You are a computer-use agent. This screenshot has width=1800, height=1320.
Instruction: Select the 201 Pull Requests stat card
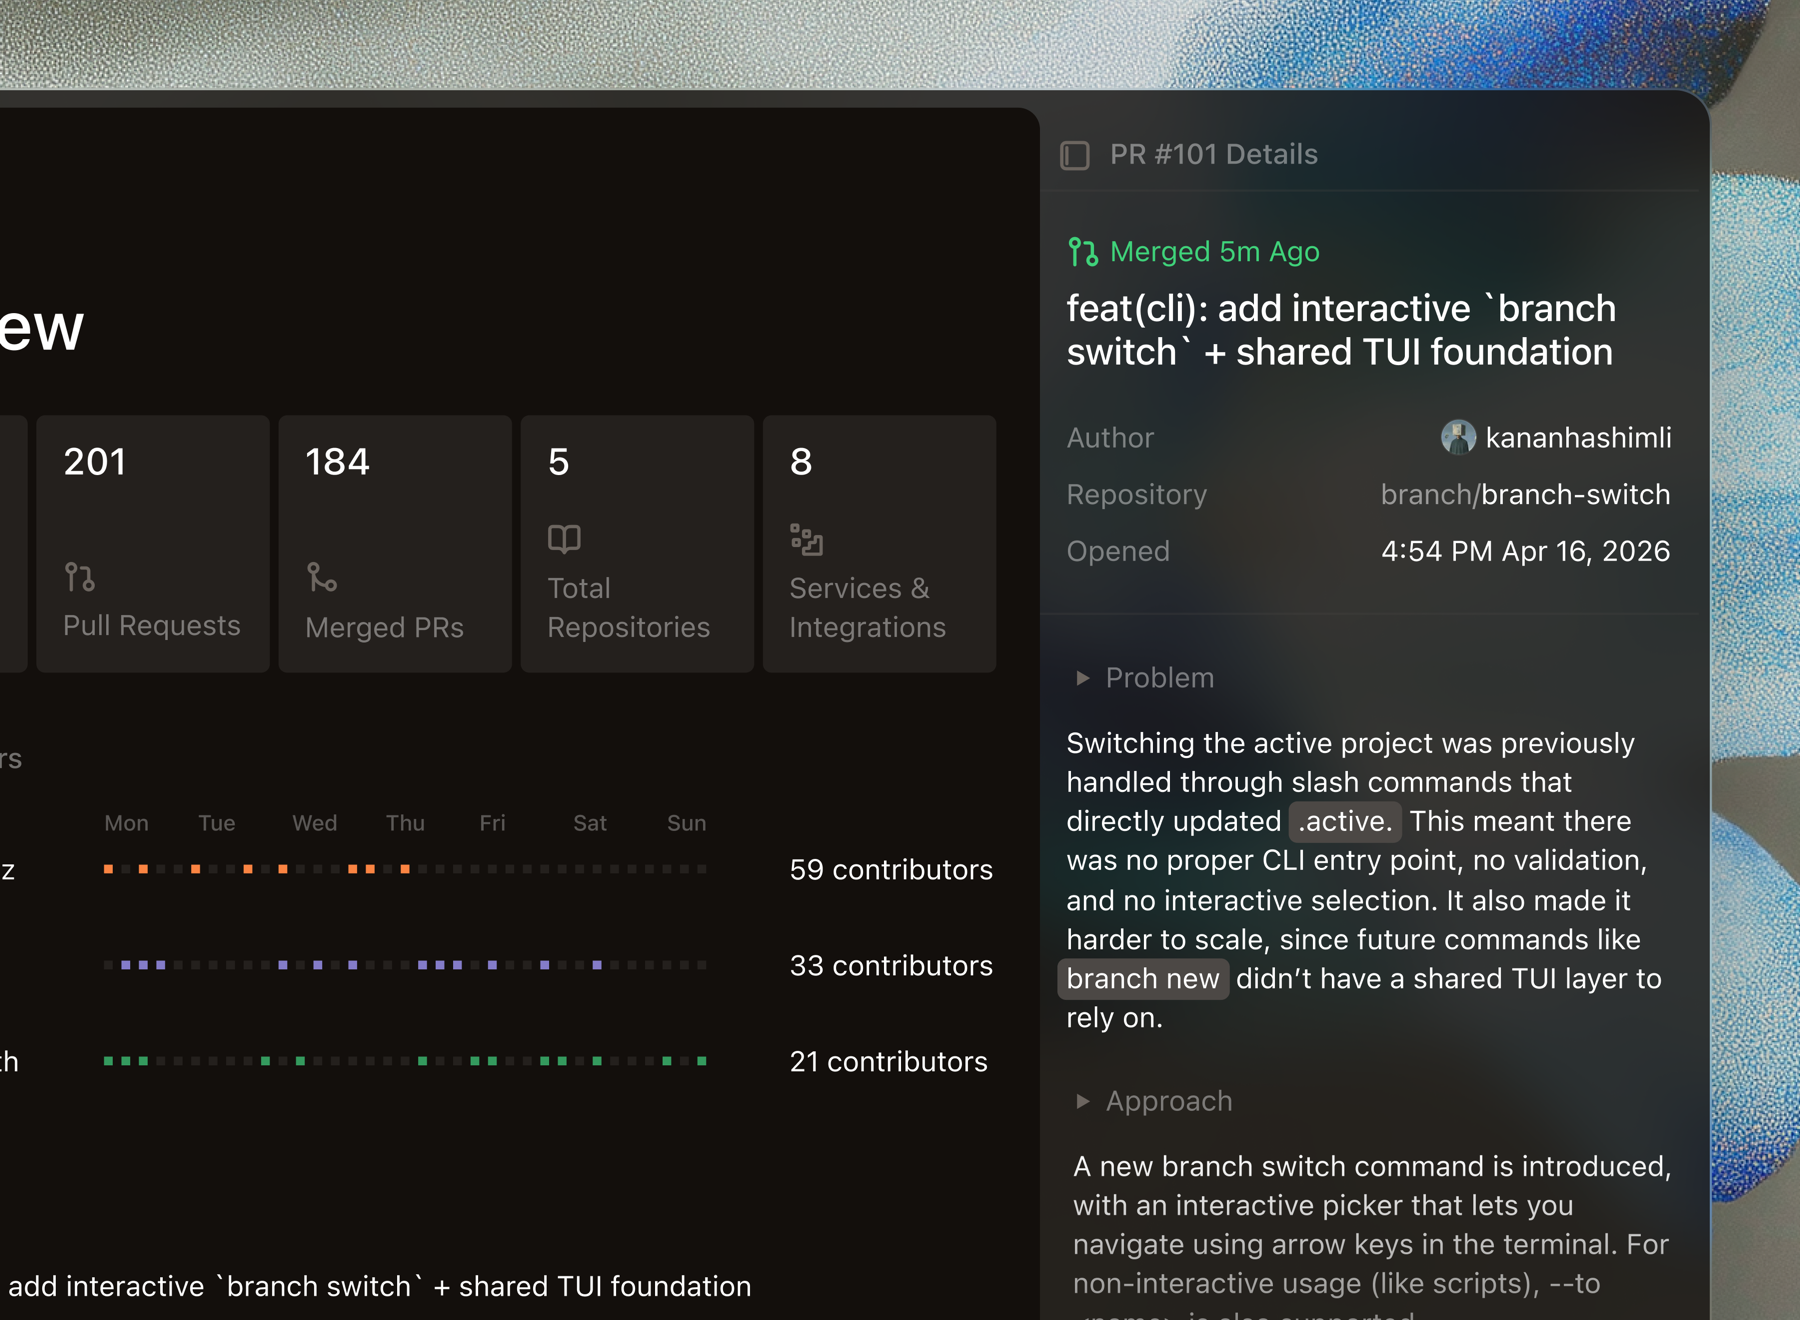[x=153, y=543]
